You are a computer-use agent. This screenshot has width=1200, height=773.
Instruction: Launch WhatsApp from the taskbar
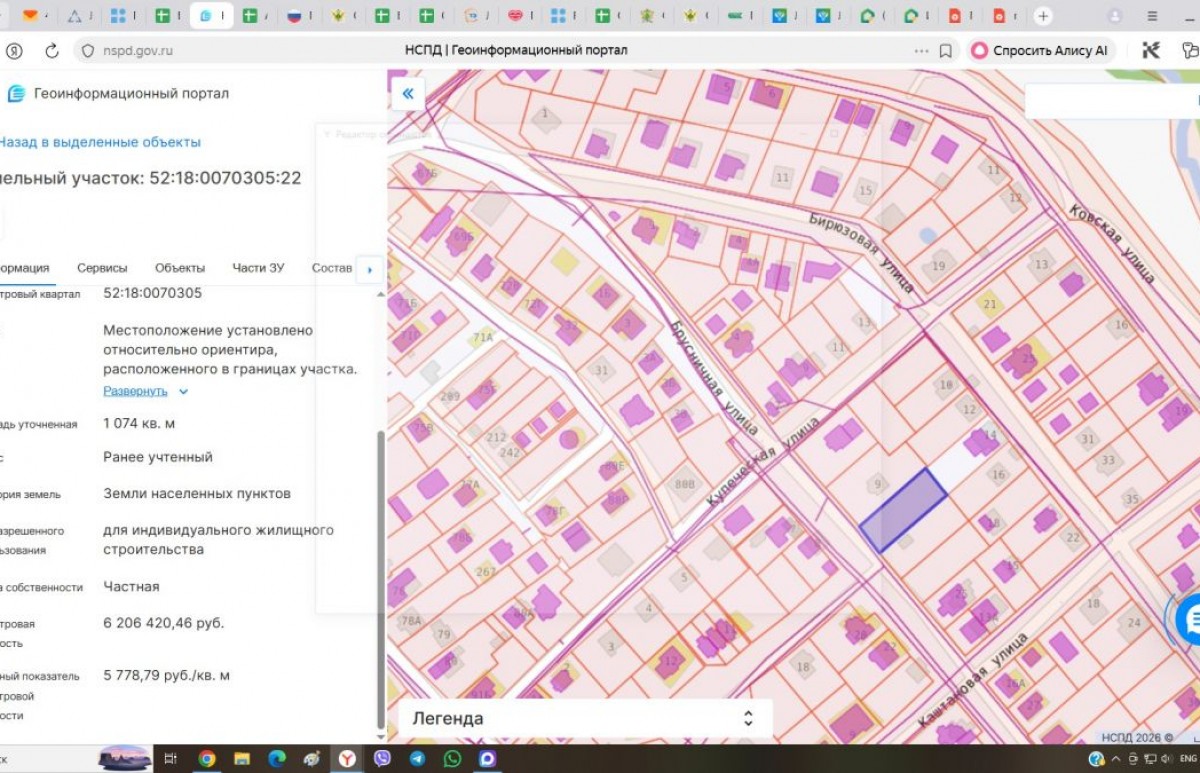coord(452,759)
